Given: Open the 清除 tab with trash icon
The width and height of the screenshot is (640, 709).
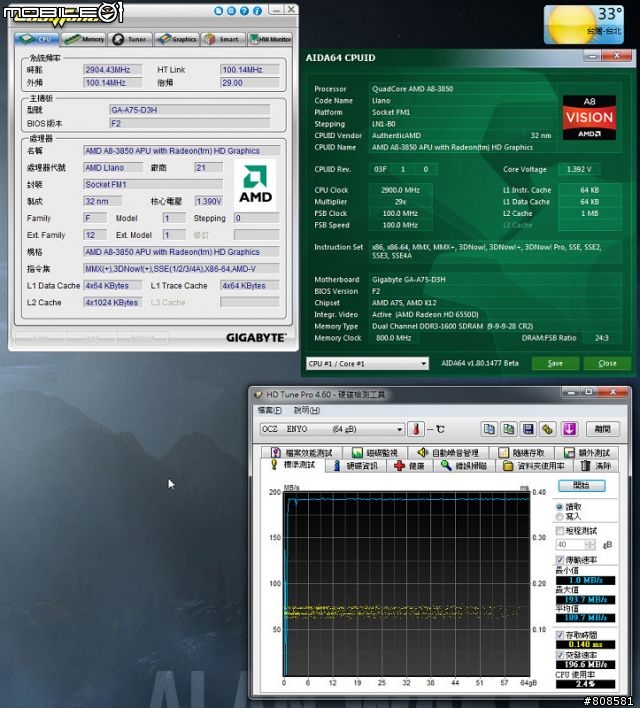Looking at the screenshot, I should point(597,466).
